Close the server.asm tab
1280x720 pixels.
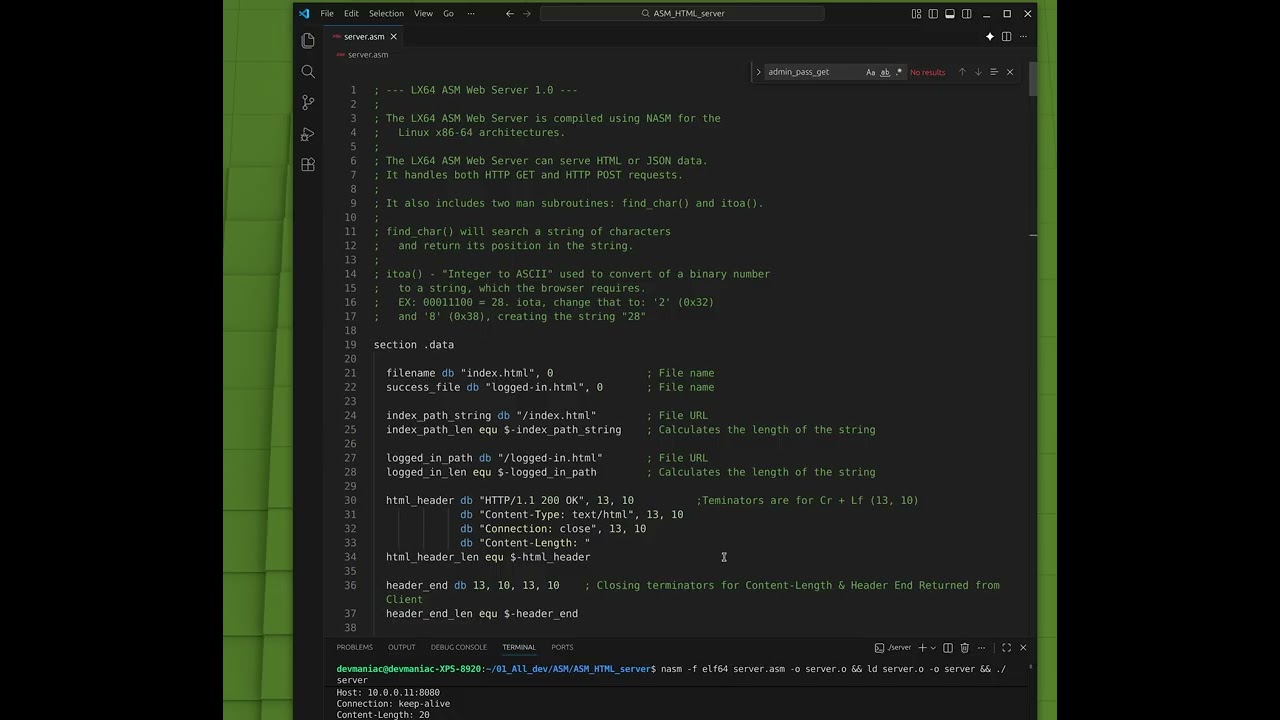point(394,37)
